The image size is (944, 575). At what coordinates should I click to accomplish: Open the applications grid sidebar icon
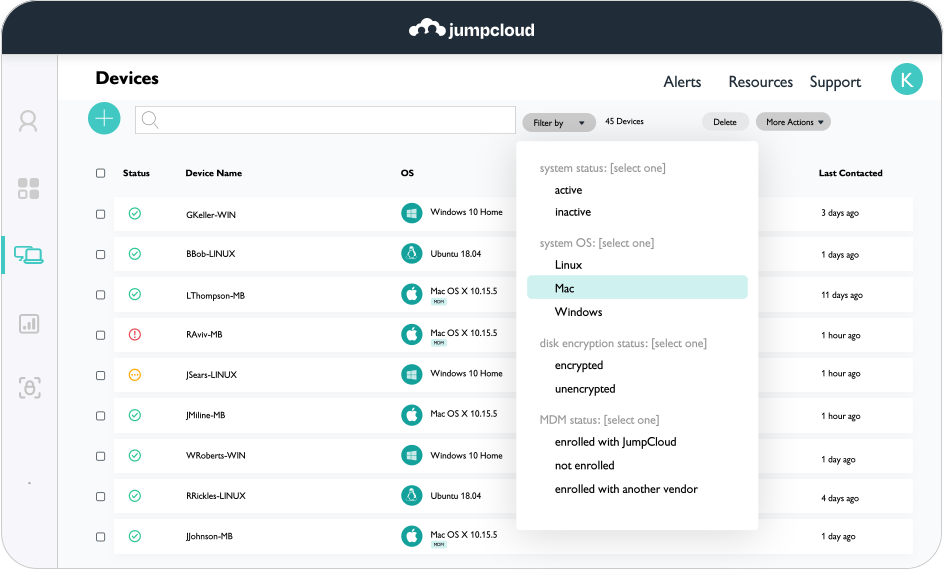[x=28, y=188]
